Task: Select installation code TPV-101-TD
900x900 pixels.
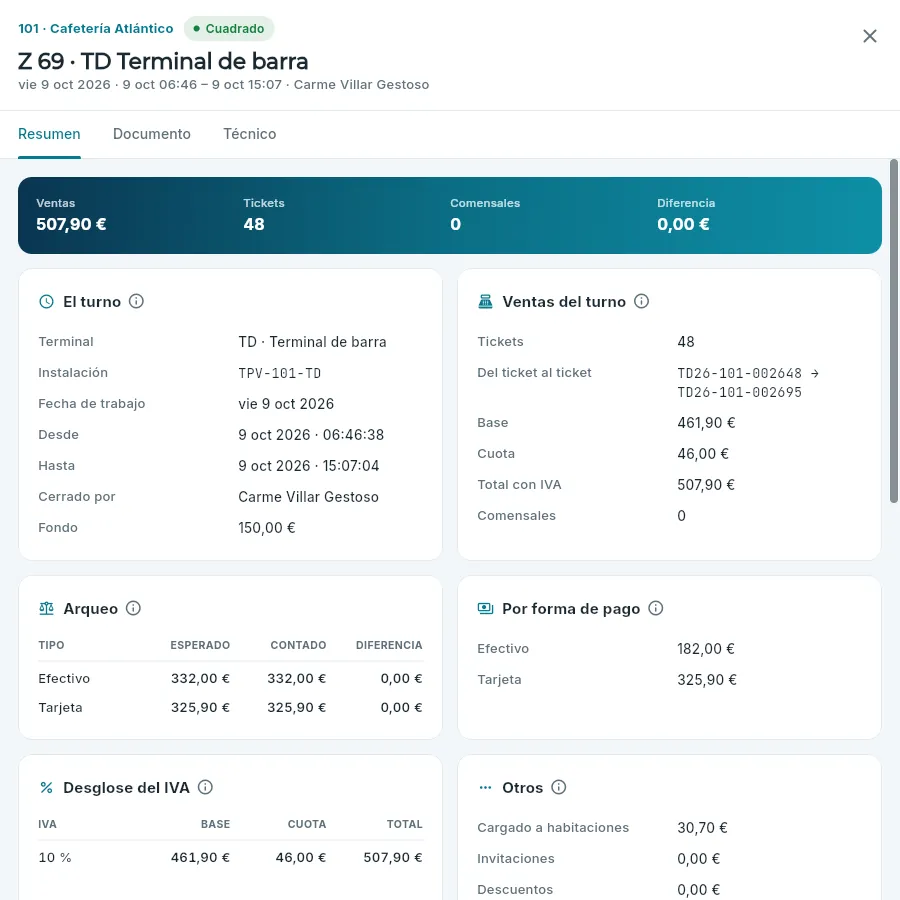Action: (x=280, y=373)
